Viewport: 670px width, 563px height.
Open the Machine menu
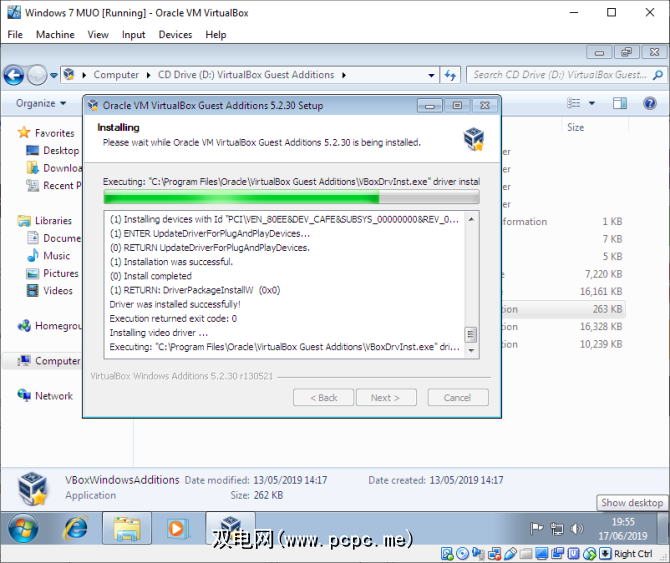click(x=55, y=35)
